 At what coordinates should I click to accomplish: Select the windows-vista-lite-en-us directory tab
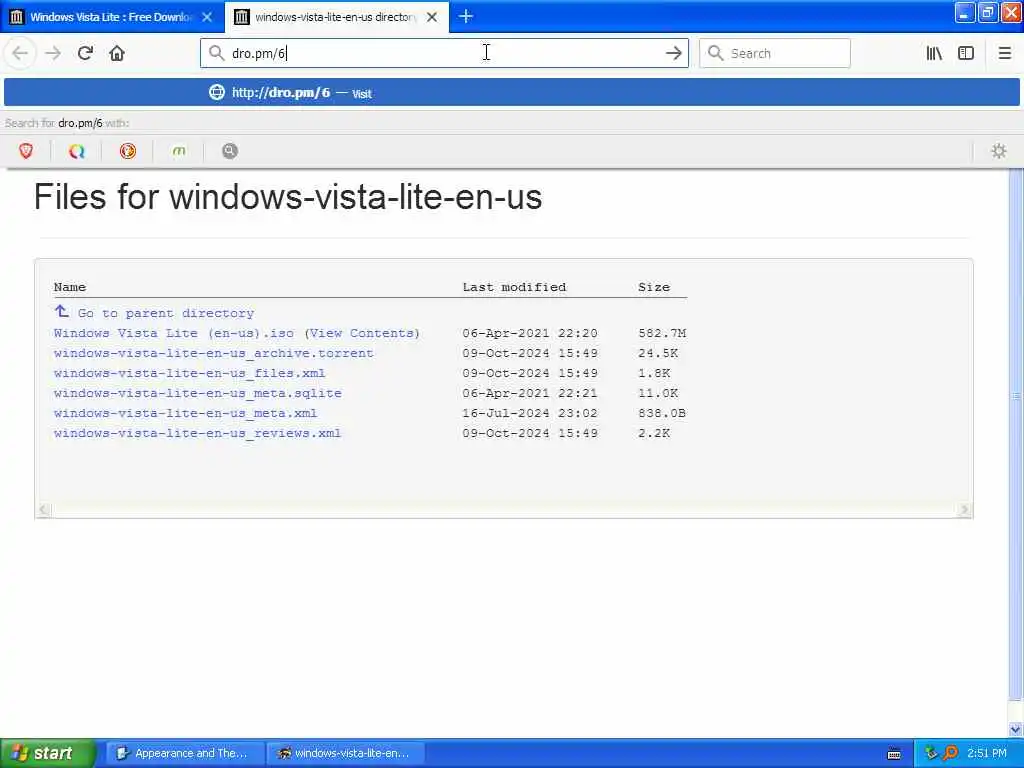(x=336, y=17)
